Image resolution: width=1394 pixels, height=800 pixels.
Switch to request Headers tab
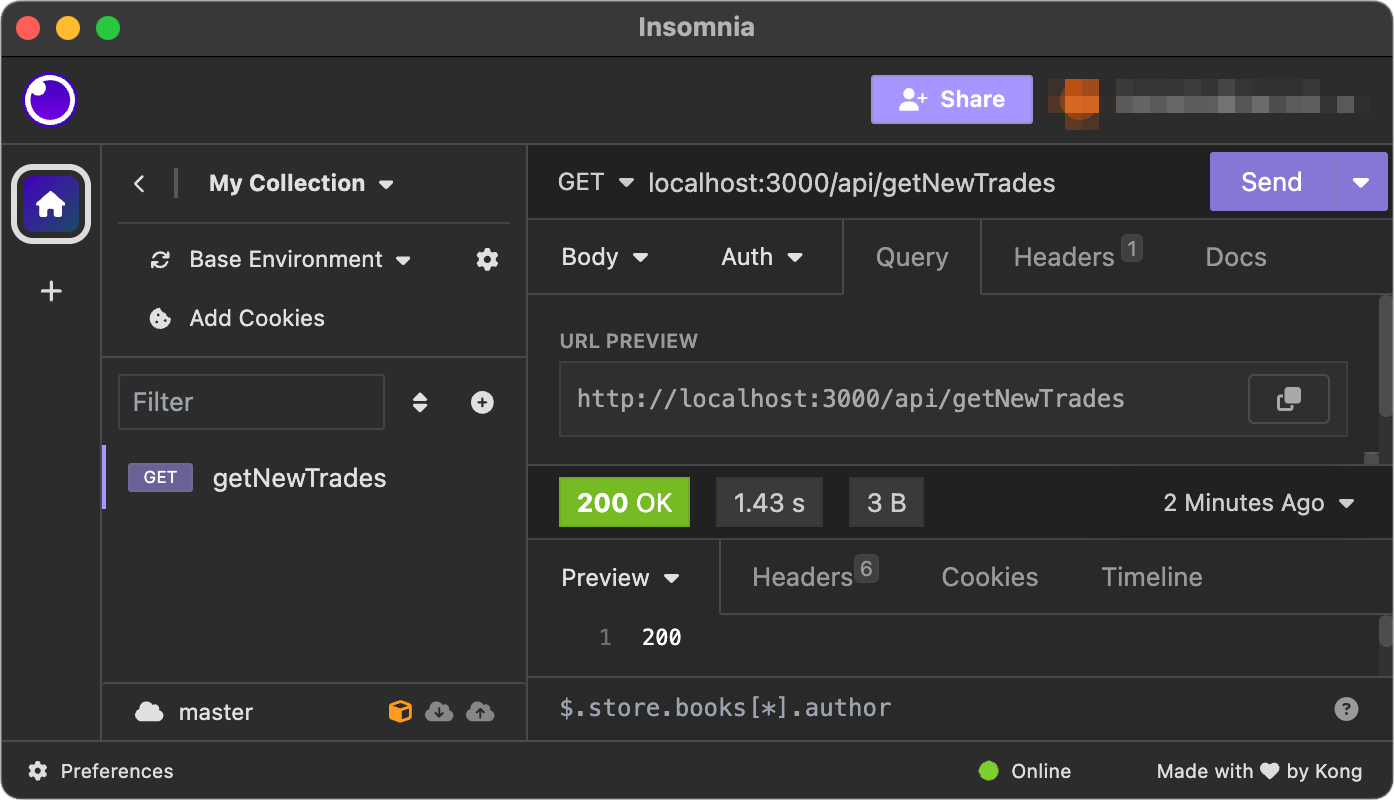[x=1077, y=256]
